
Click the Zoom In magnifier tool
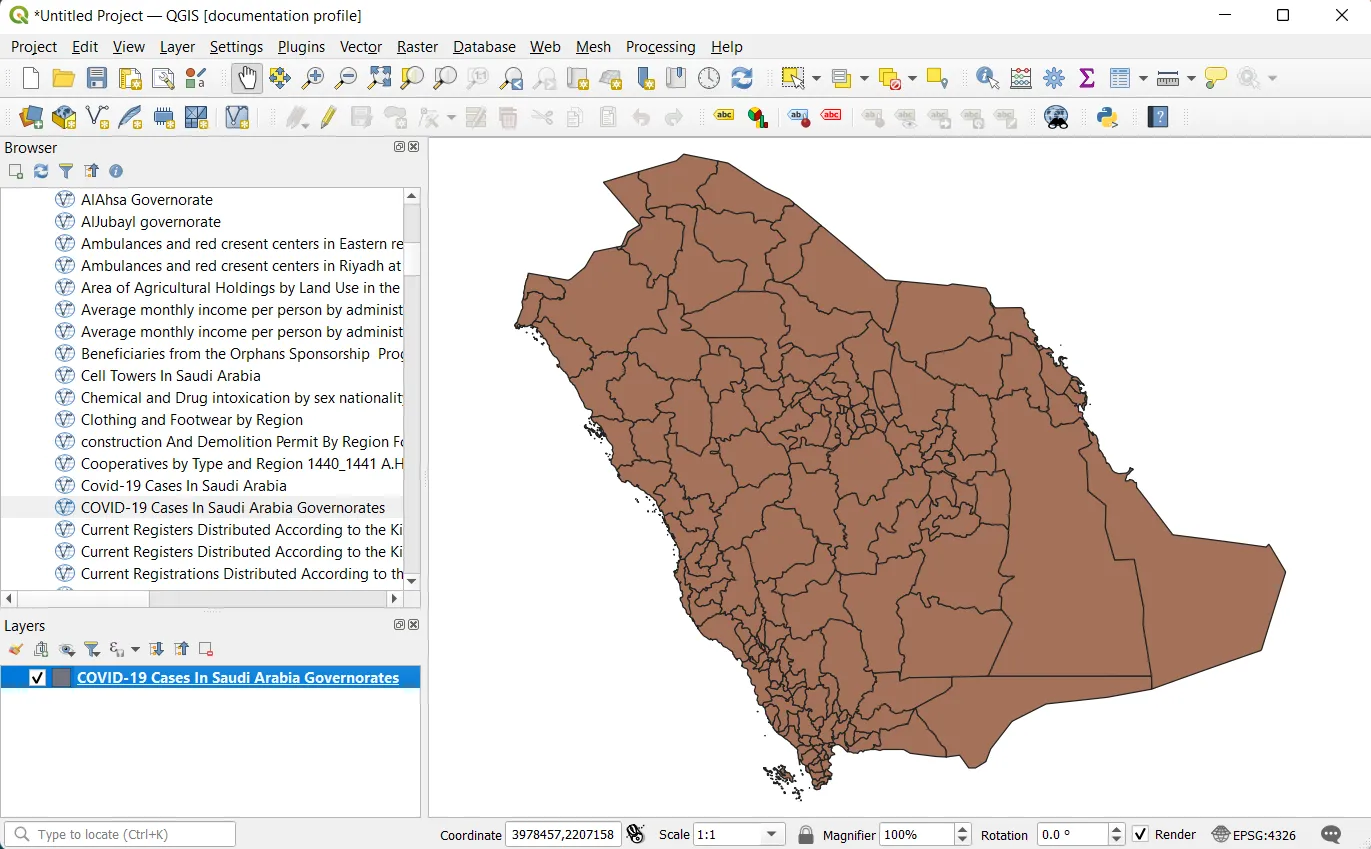pos(313,78)
